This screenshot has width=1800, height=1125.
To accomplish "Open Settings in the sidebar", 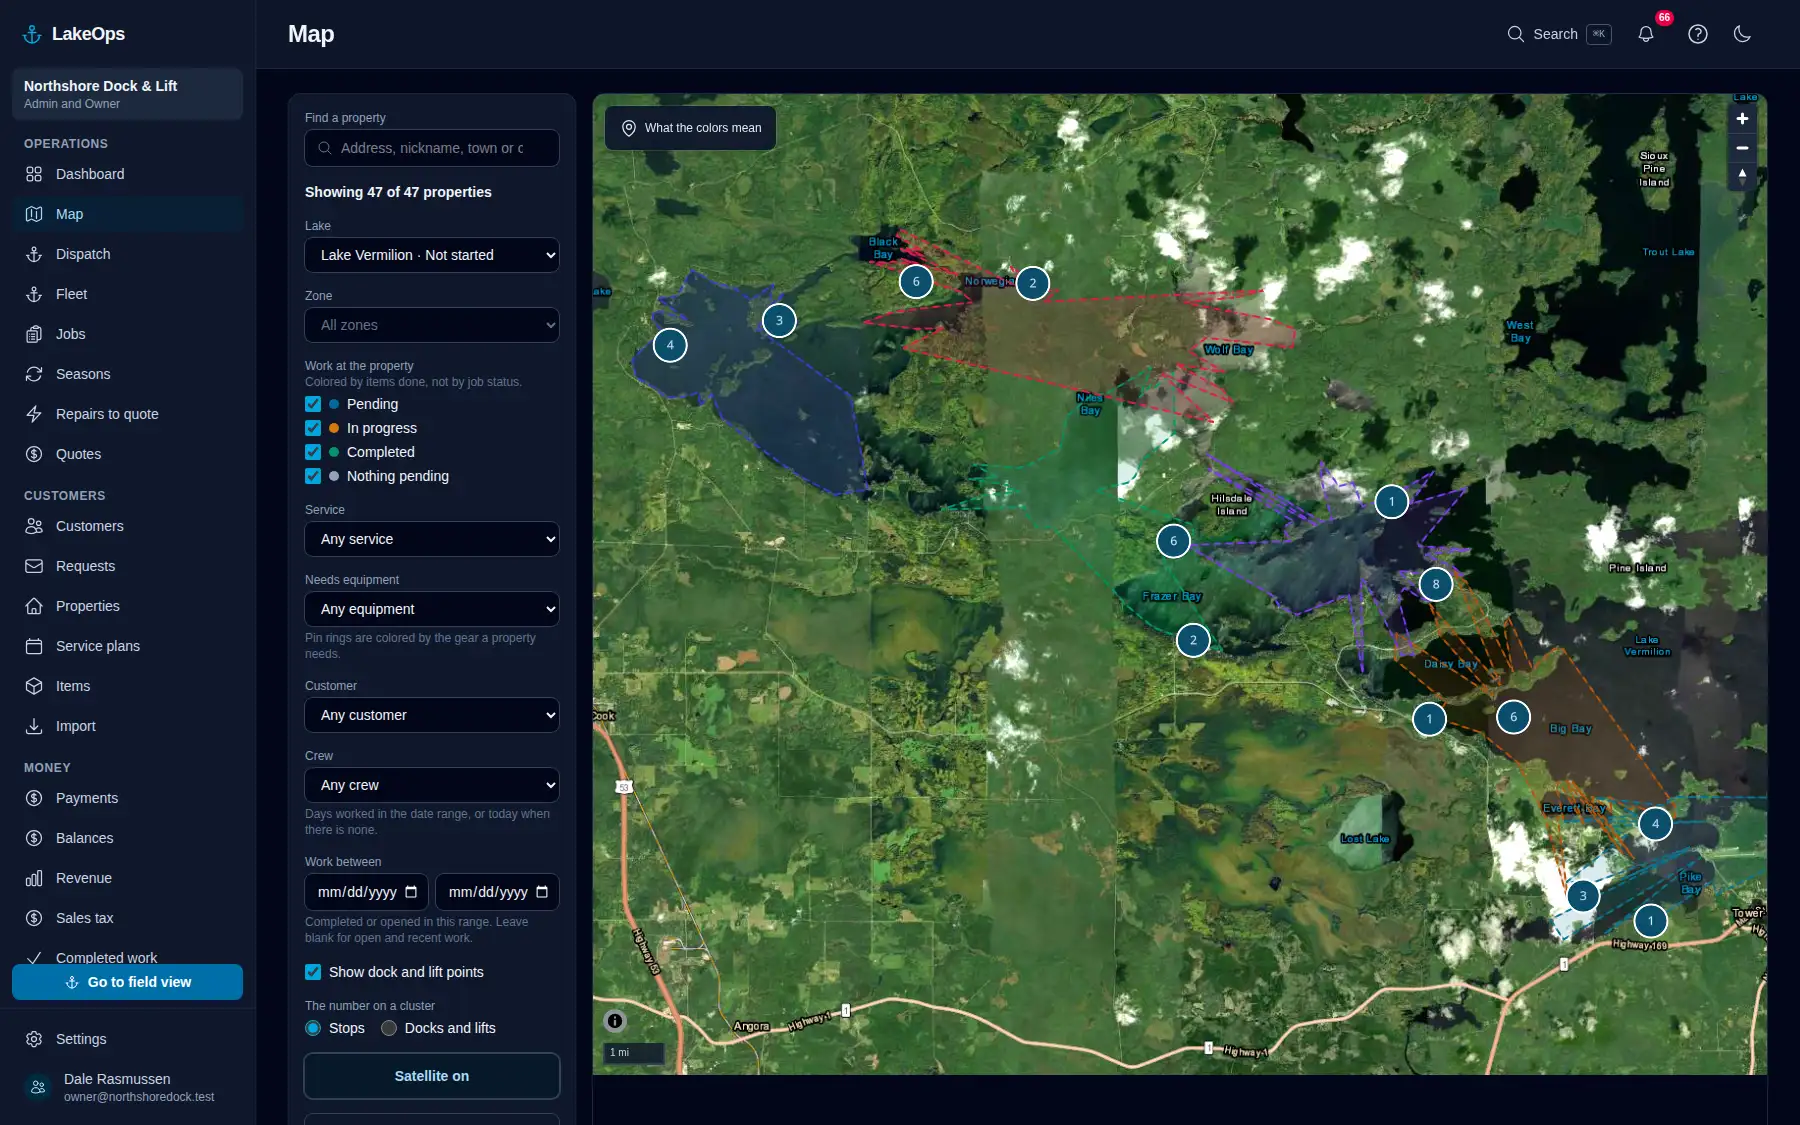I will [127, 1039].
